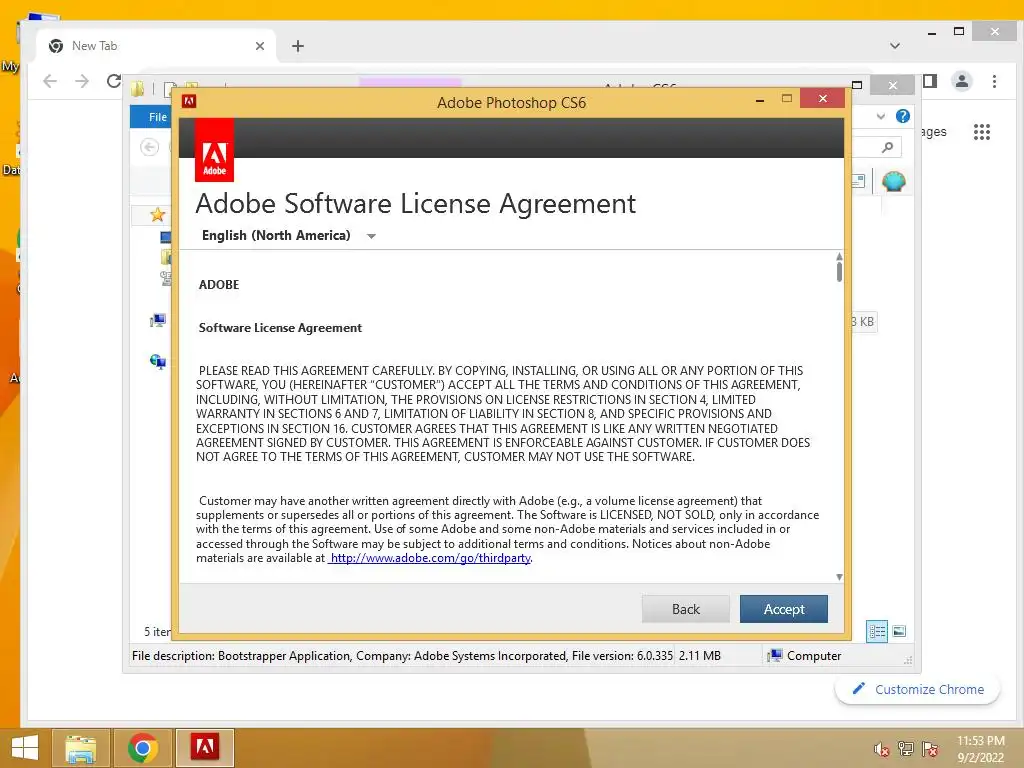
Task: Click Chrome's back navigation arrow
Action: [50, 81]
